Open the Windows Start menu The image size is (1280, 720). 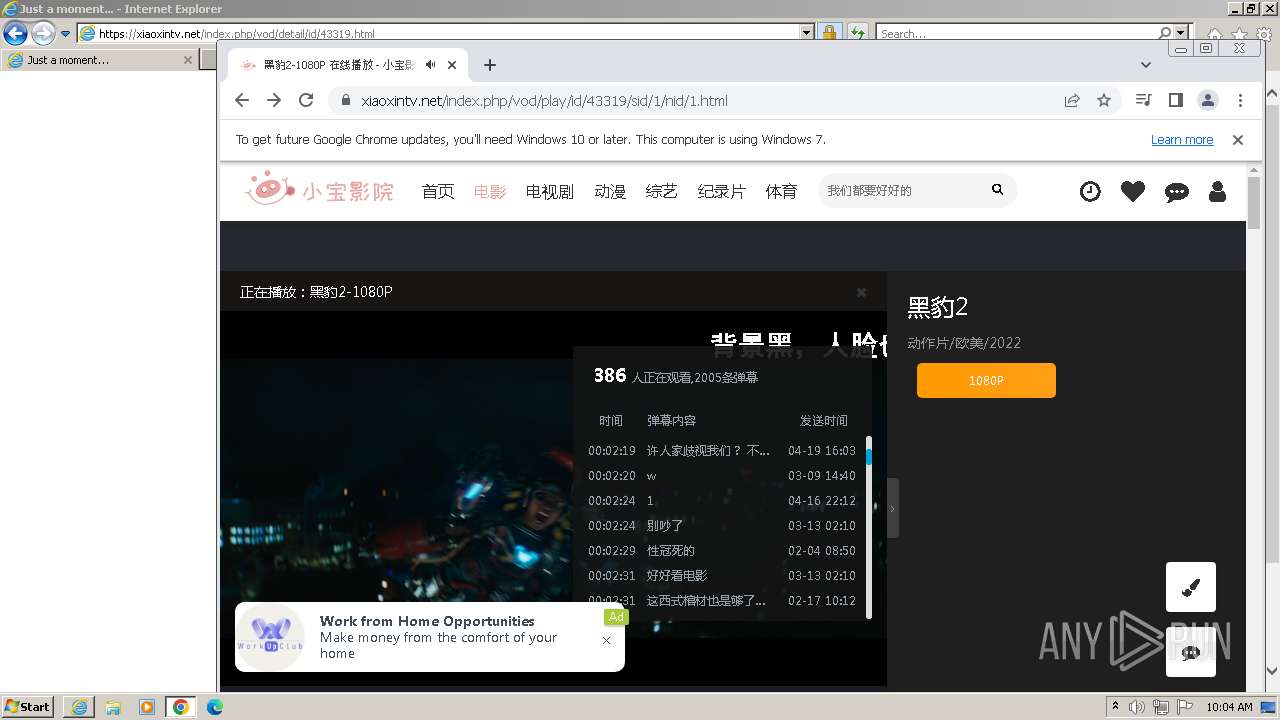[x=28, y=707]
